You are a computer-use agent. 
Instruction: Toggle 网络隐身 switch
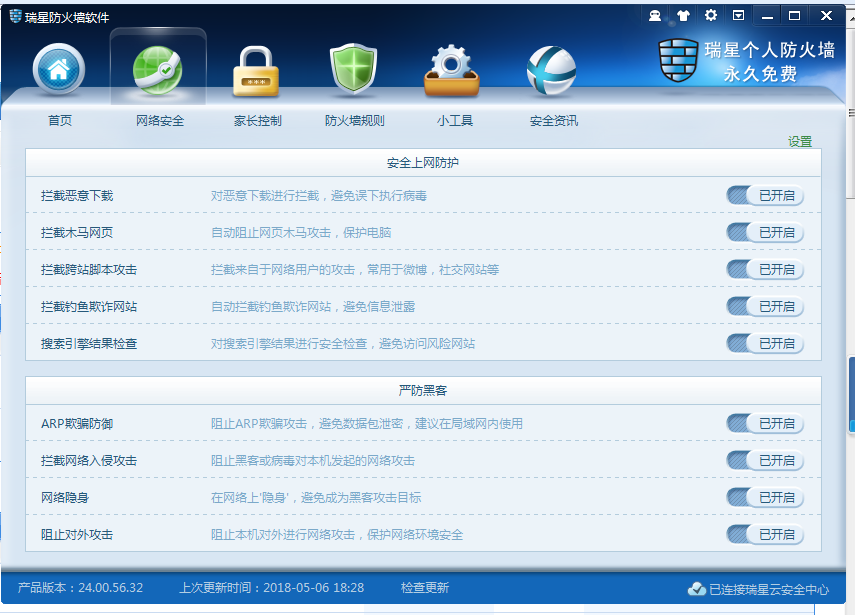point(765,498)
